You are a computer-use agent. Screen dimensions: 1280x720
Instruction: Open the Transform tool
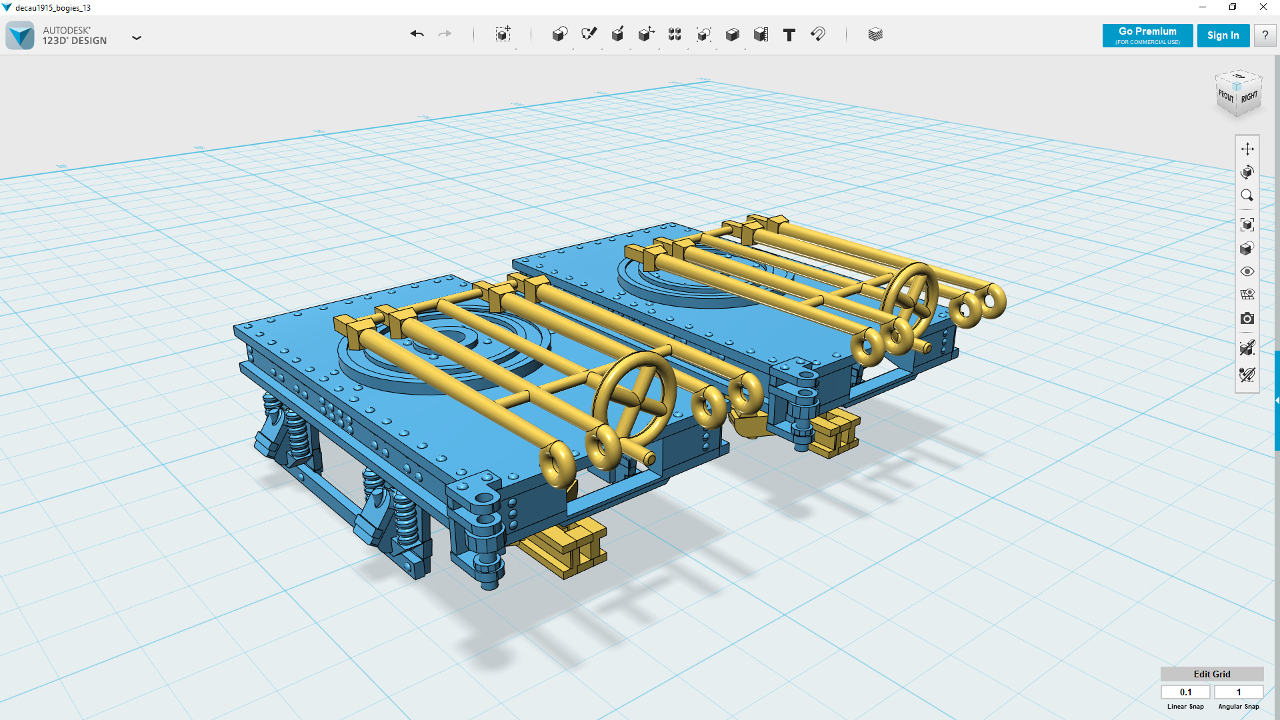pyautogui.click(x=503, y=34)
